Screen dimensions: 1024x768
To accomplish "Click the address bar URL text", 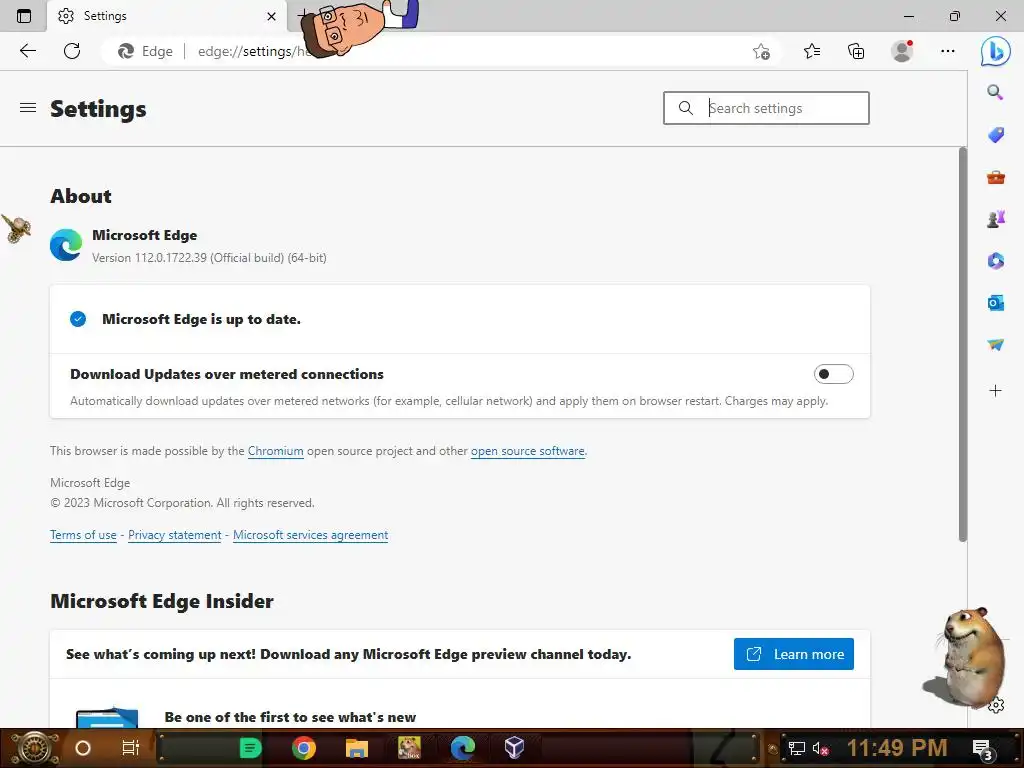I will (253, 51).
